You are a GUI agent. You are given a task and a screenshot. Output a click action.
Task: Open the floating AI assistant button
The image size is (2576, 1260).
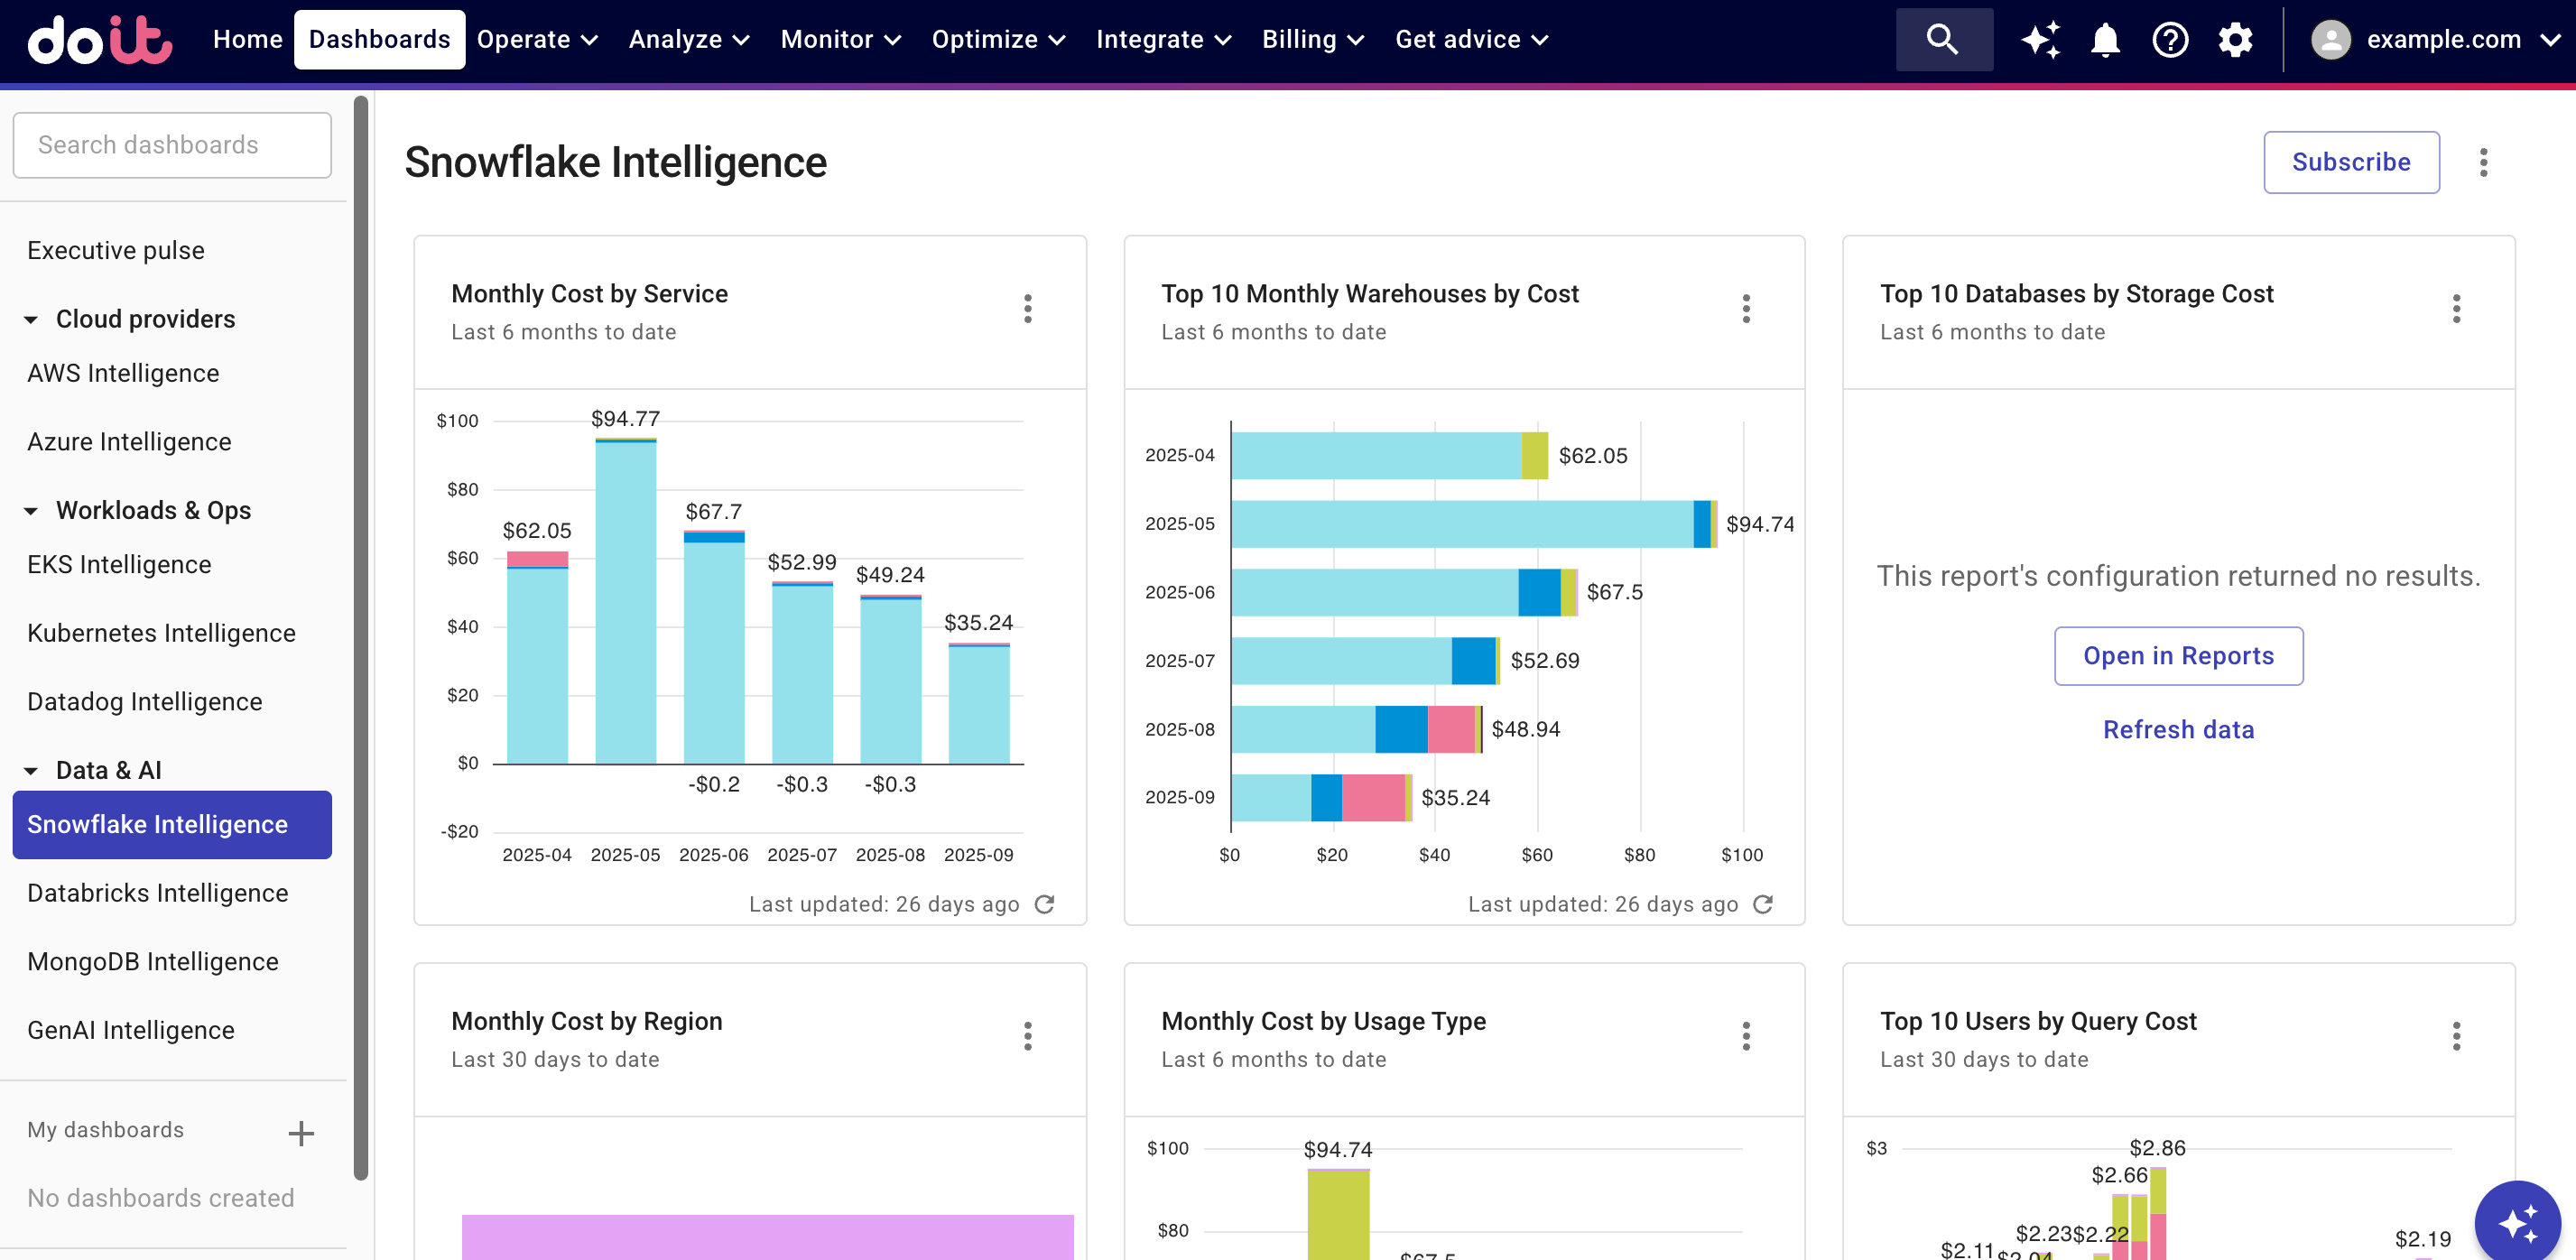point(2516,1221)
